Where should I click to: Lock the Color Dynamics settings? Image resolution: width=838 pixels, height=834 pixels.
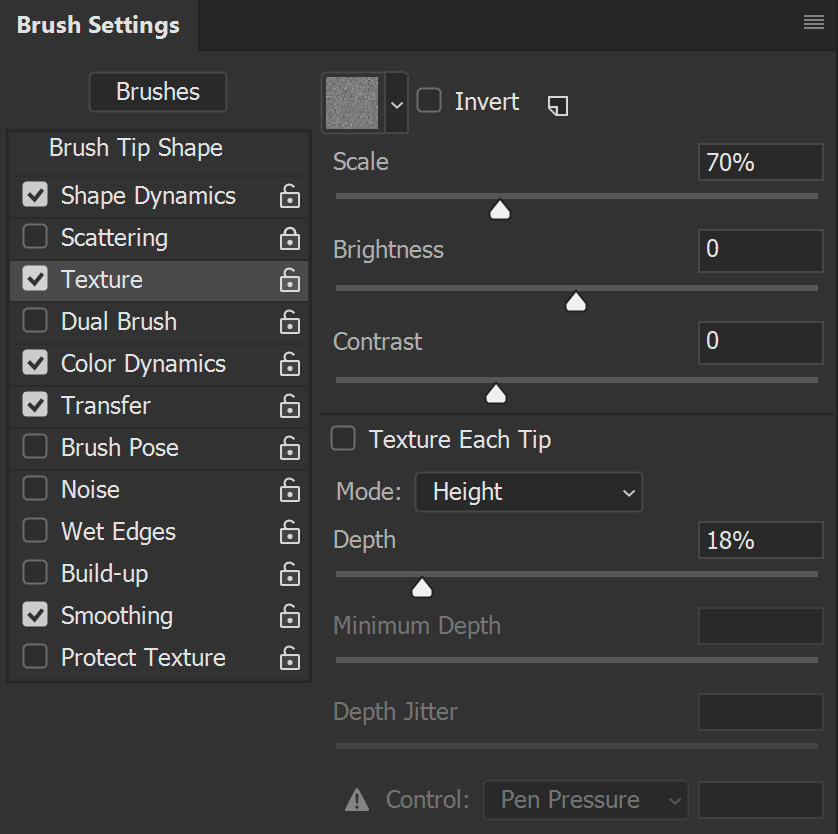(290, 364)
